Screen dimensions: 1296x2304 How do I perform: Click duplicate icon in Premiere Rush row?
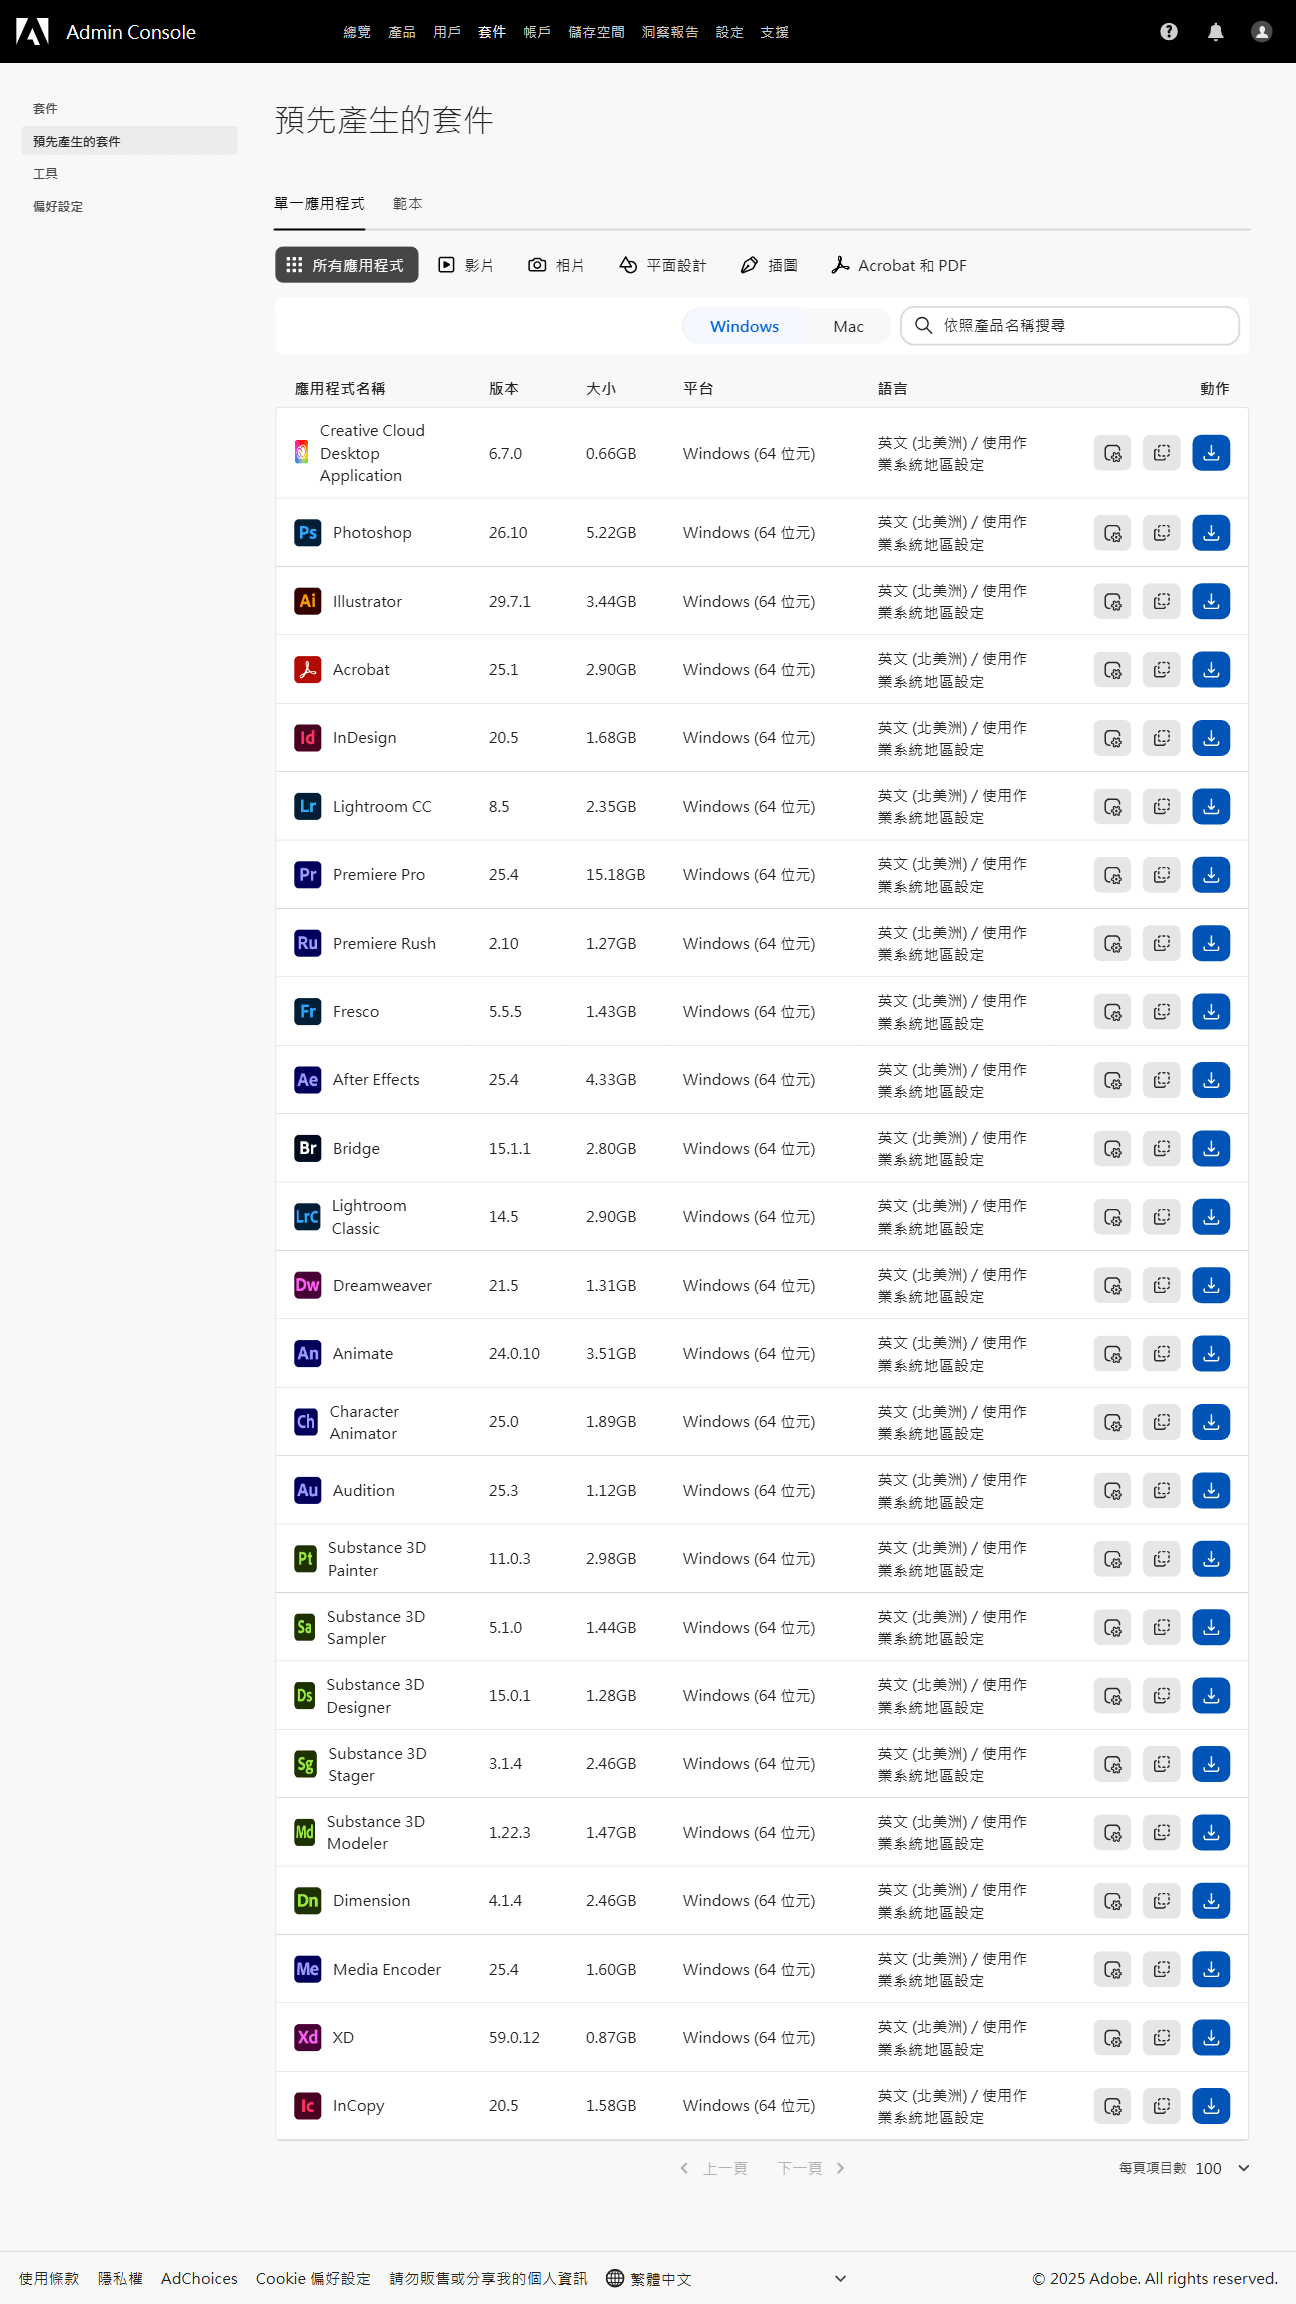click(1161, 943)
